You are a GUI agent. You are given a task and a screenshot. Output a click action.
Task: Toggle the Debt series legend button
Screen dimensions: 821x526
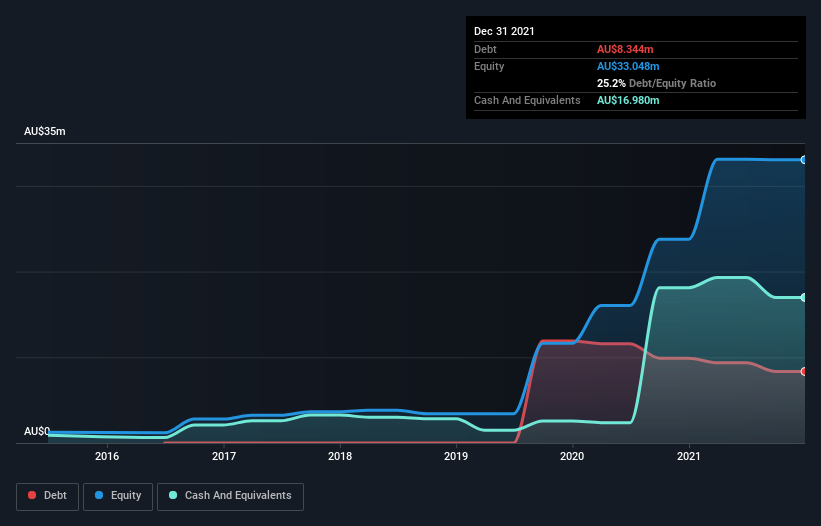coord(48,496)
